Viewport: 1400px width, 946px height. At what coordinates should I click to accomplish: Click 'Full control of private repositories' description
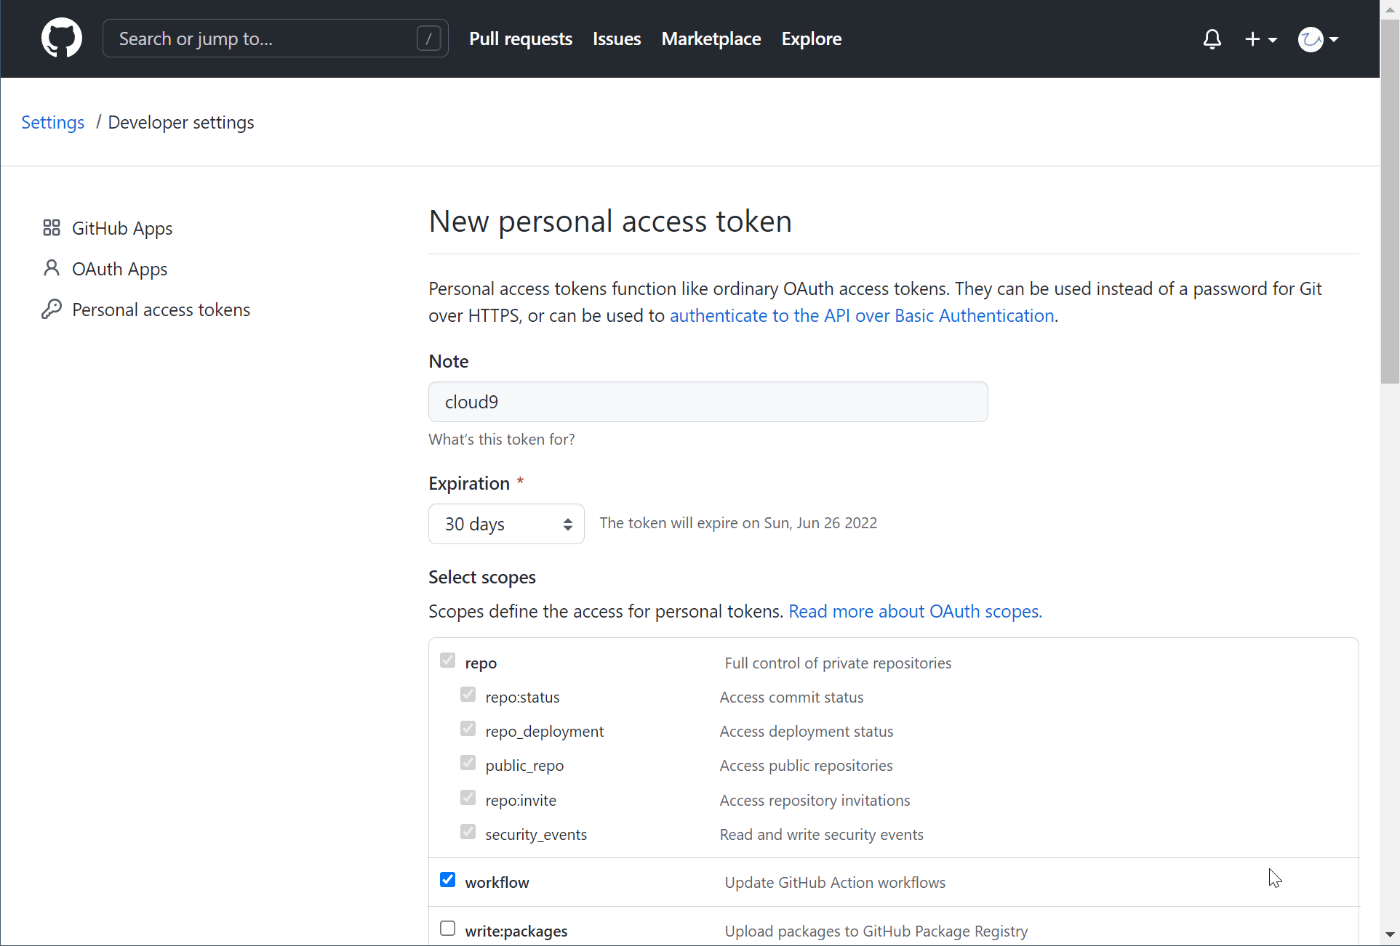click(838, 663)
